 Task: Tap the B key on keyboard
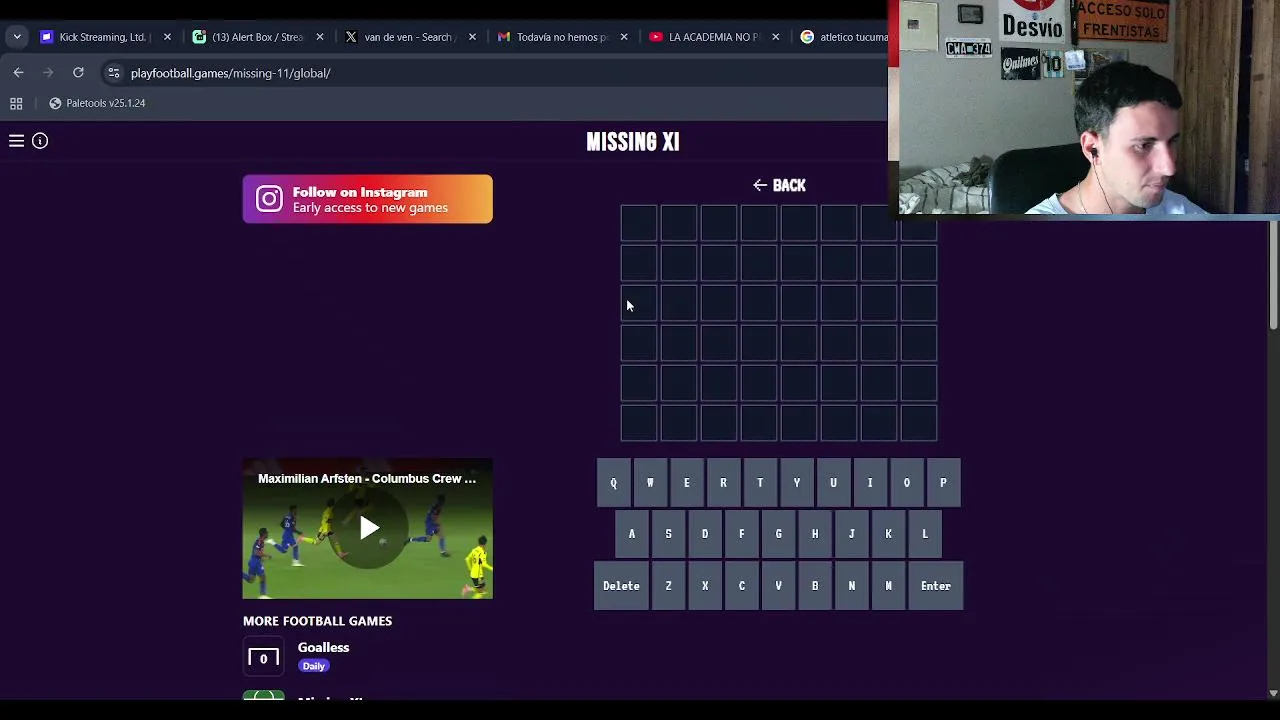[x=815, y=586]
